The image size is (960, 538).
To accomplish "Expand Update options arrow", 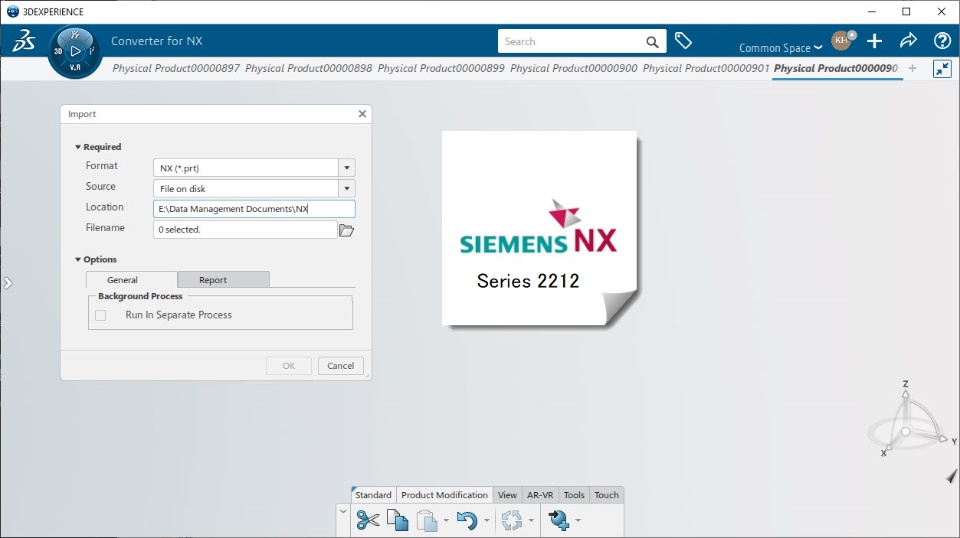I will point(531,521).
